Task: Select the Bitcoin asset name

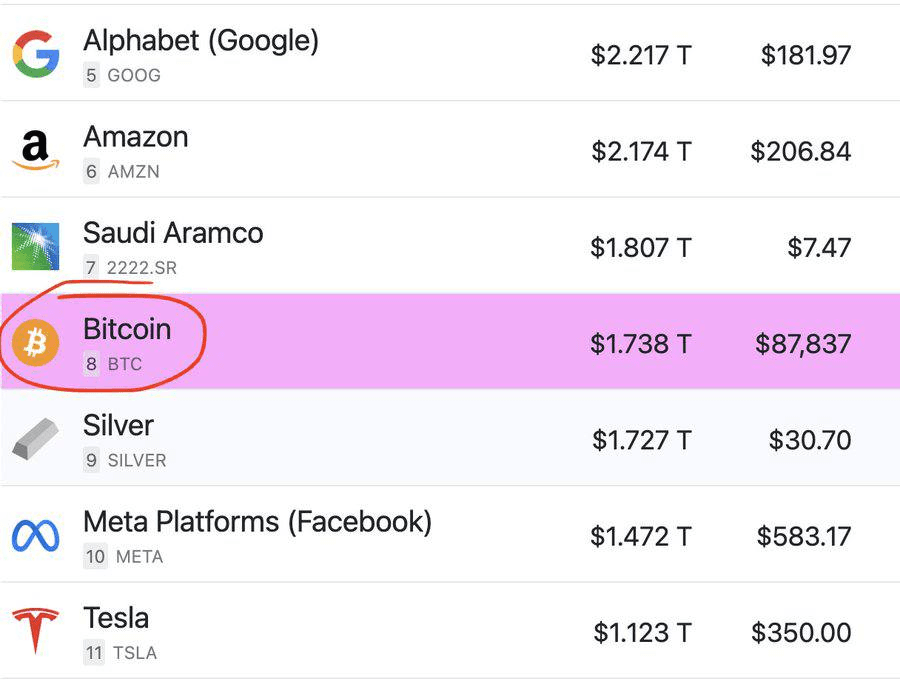Action: tap(127, 329)
